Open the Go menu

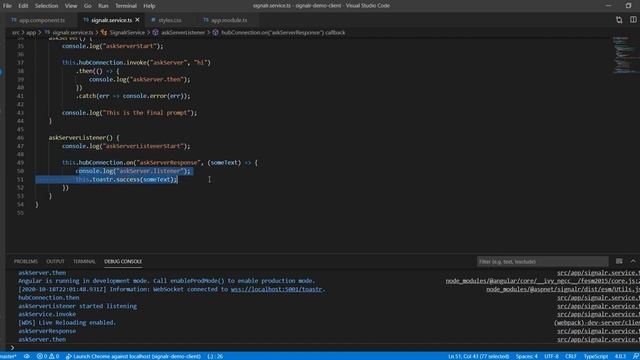(87, 6)
